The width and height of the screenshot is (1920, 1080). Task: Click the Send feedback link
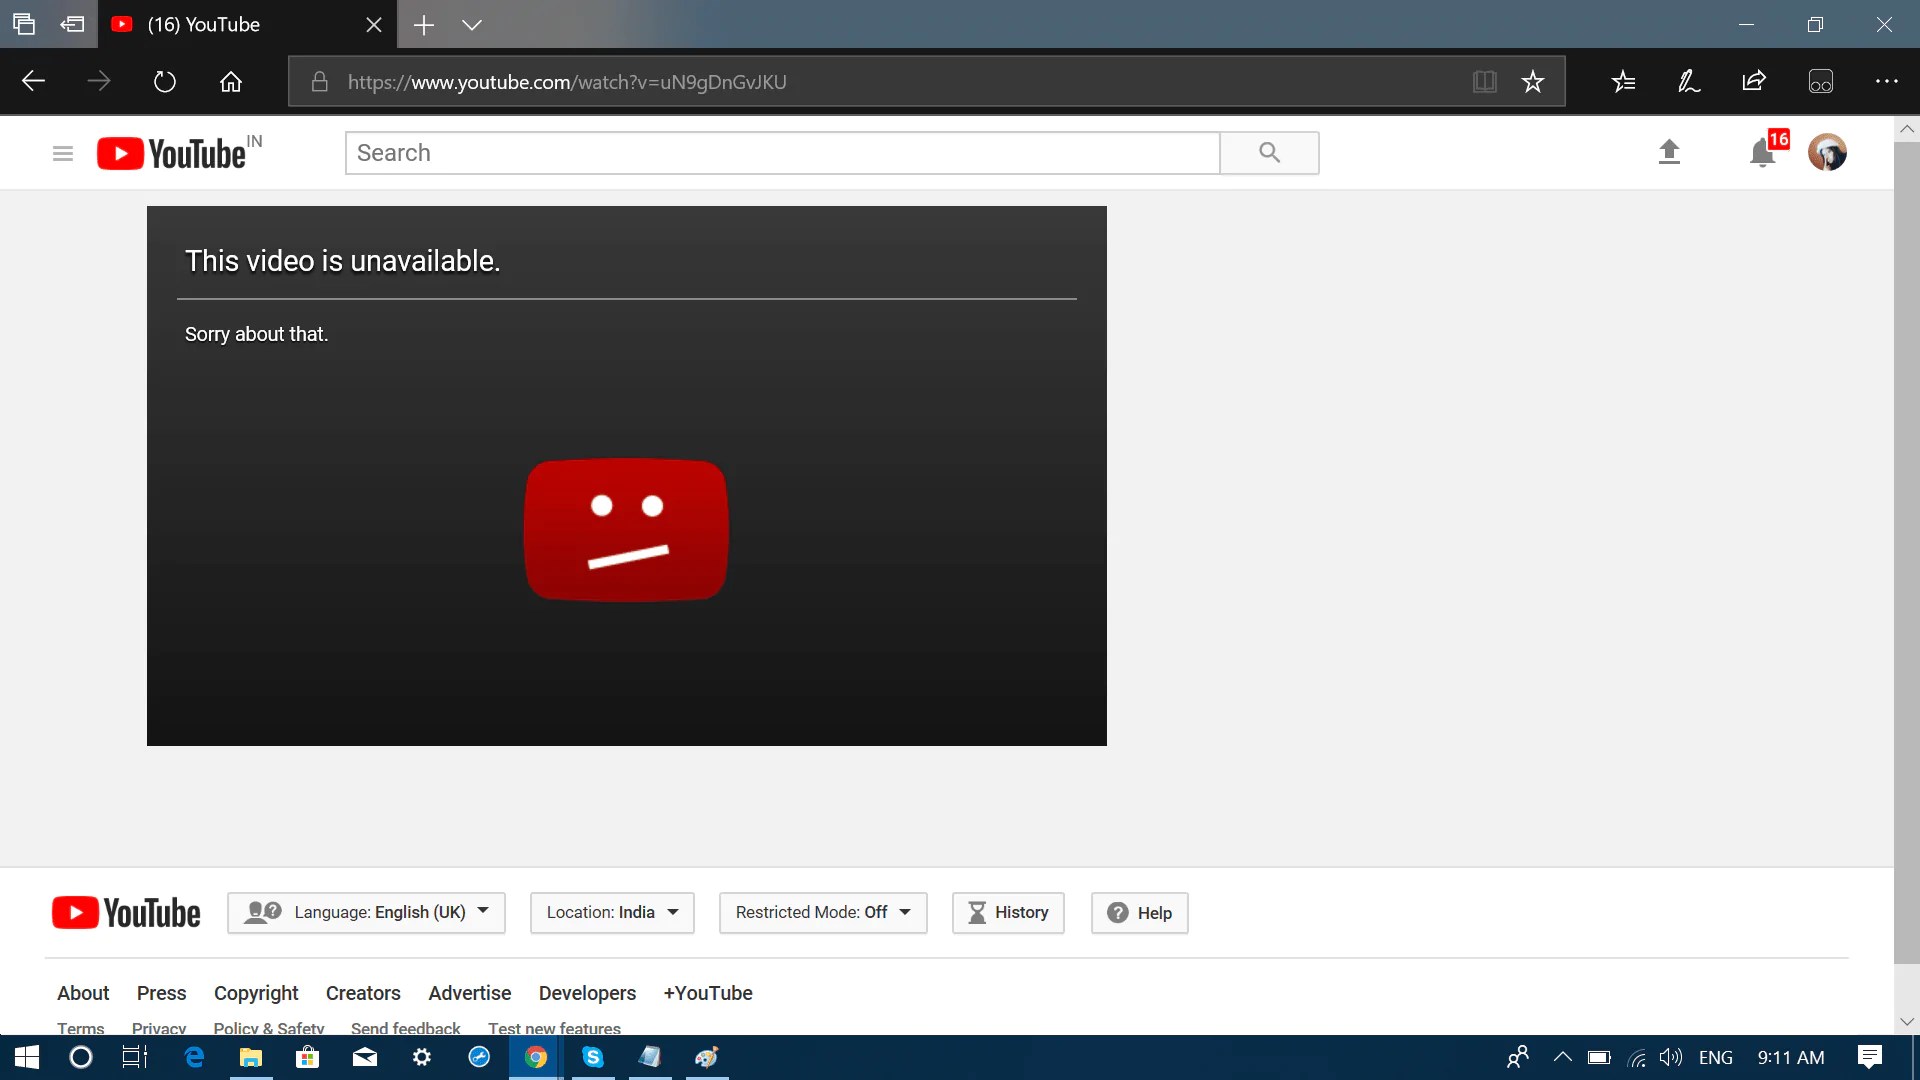[405, 1028]
